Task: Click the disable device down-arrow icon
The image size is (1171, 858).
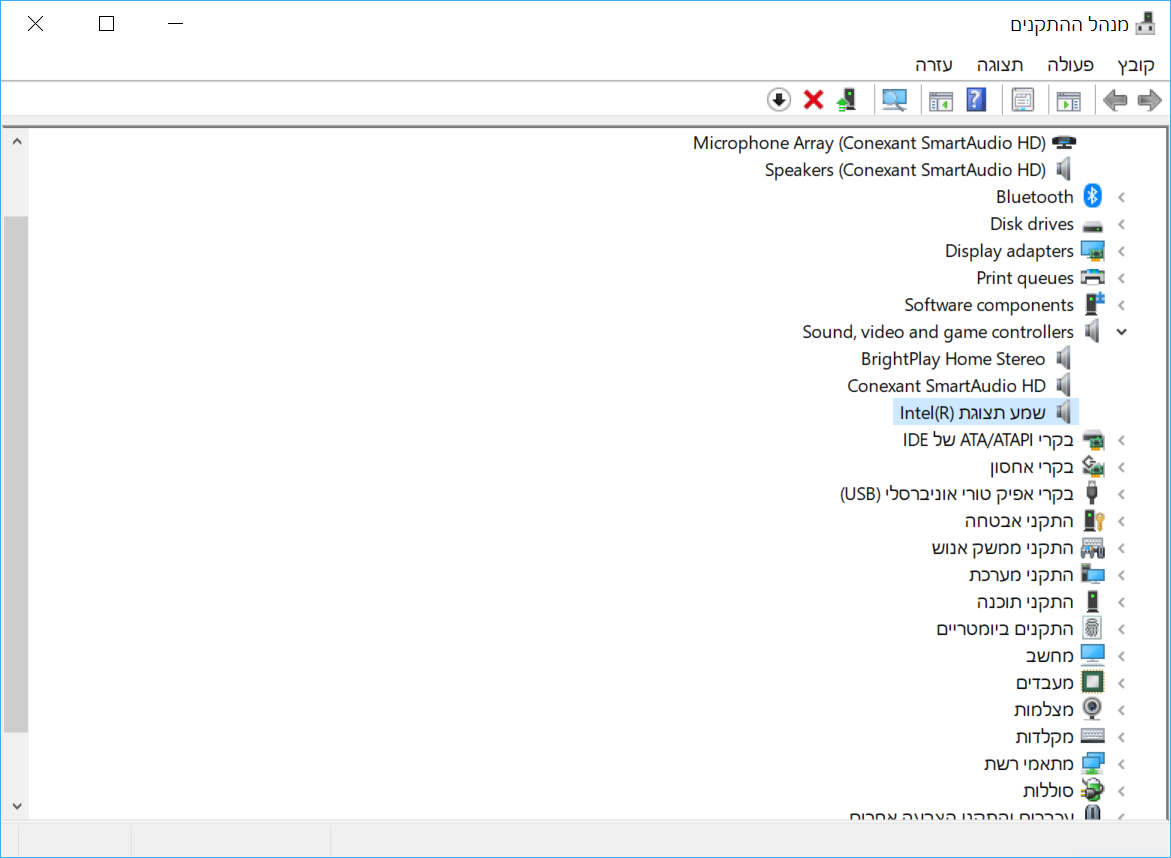Action: pos(779,99)
